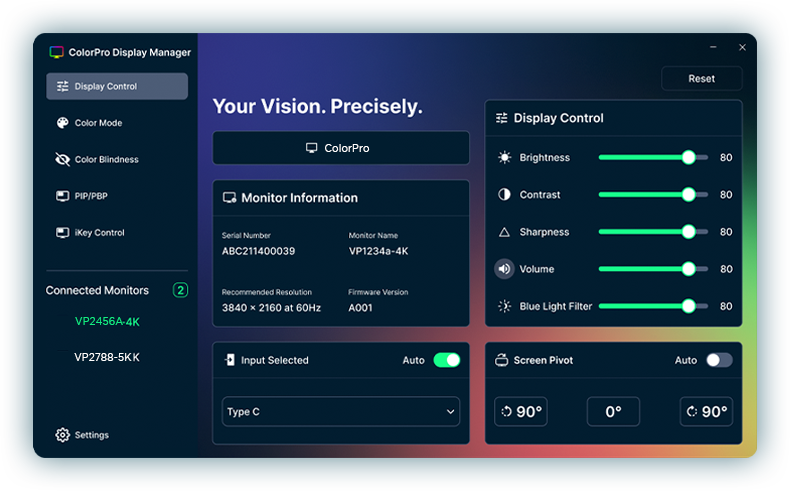Enable the Screen Pivot Auto toggle
The image size is (790, 491).
pyautogui.click(x=719, y=360)
